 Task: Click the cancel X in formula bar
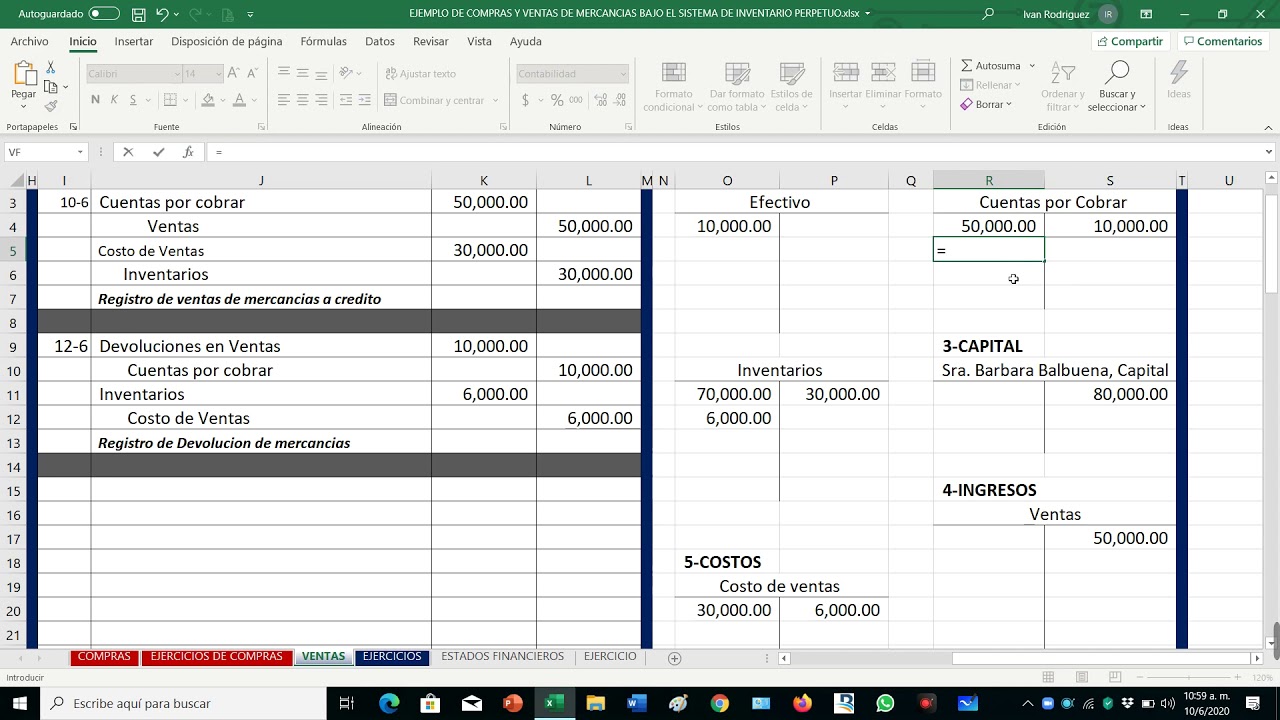click(x=128, y=152)
